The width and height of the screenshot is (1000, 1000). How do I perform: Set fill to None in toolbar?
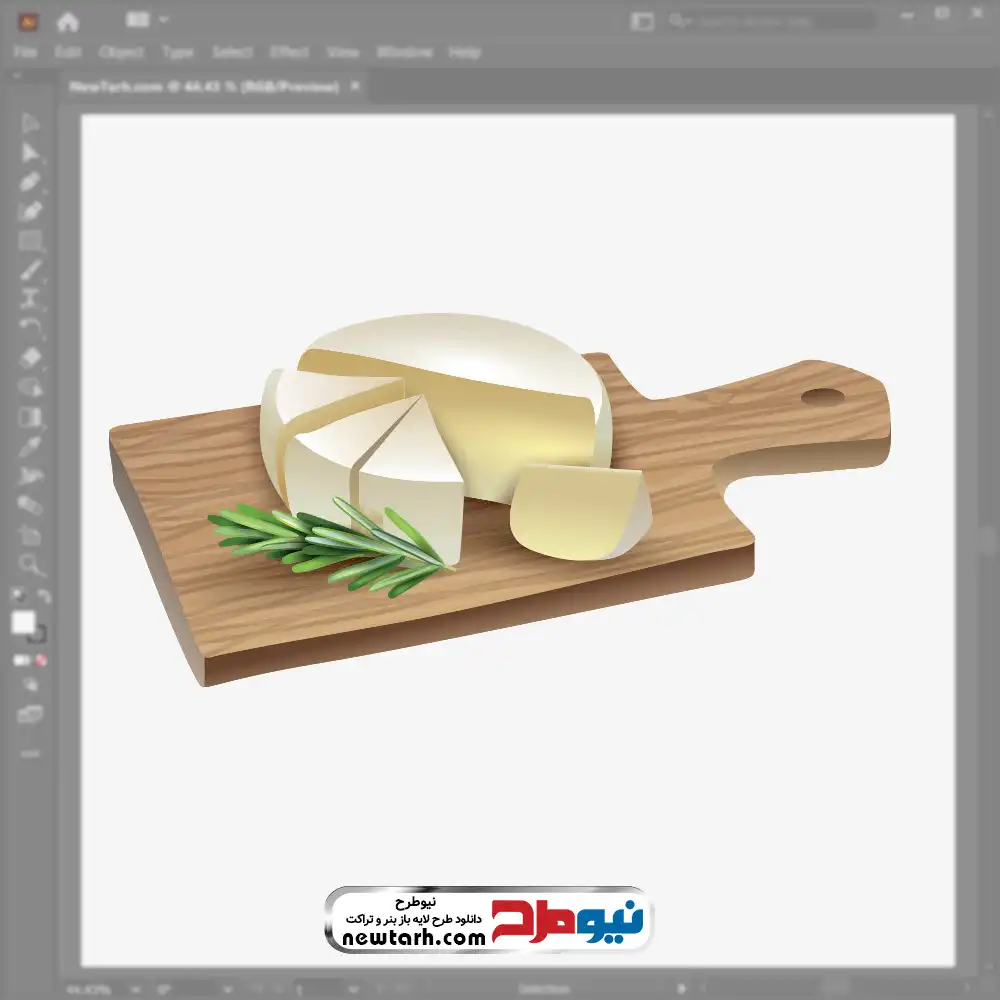[x=42, y=661]
